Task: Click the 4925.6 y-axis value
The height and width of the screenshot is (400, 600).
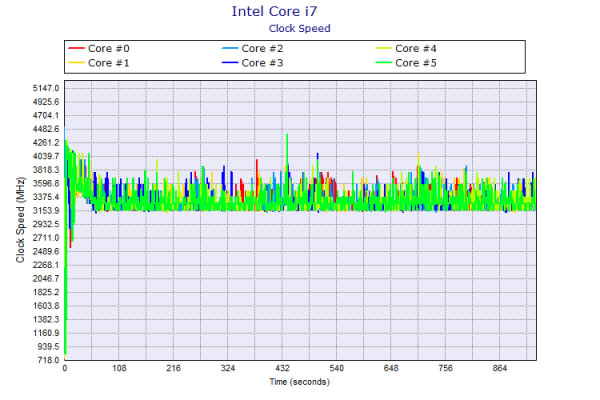Action: [x=46, y=102]
